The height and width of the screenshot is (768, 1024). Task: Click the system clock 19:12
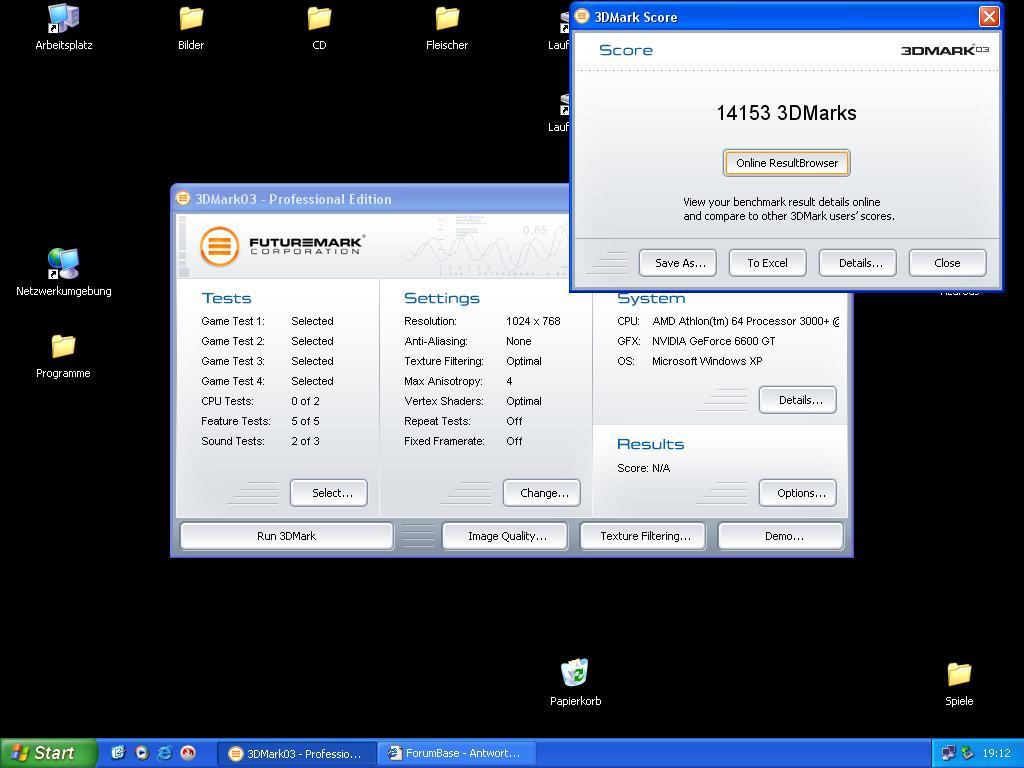click(996, 753)
